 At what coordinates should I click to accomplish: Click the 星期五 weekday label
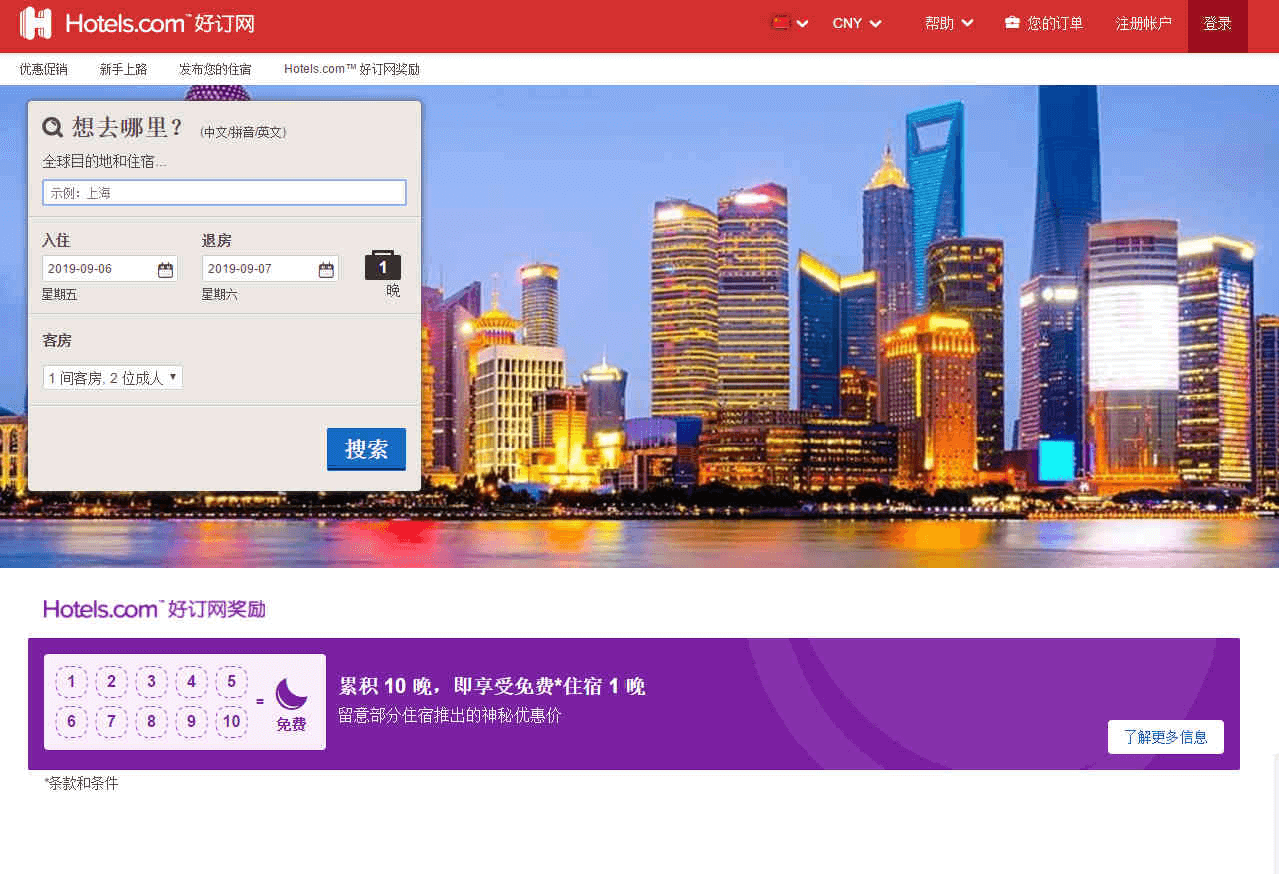[59, 294]
